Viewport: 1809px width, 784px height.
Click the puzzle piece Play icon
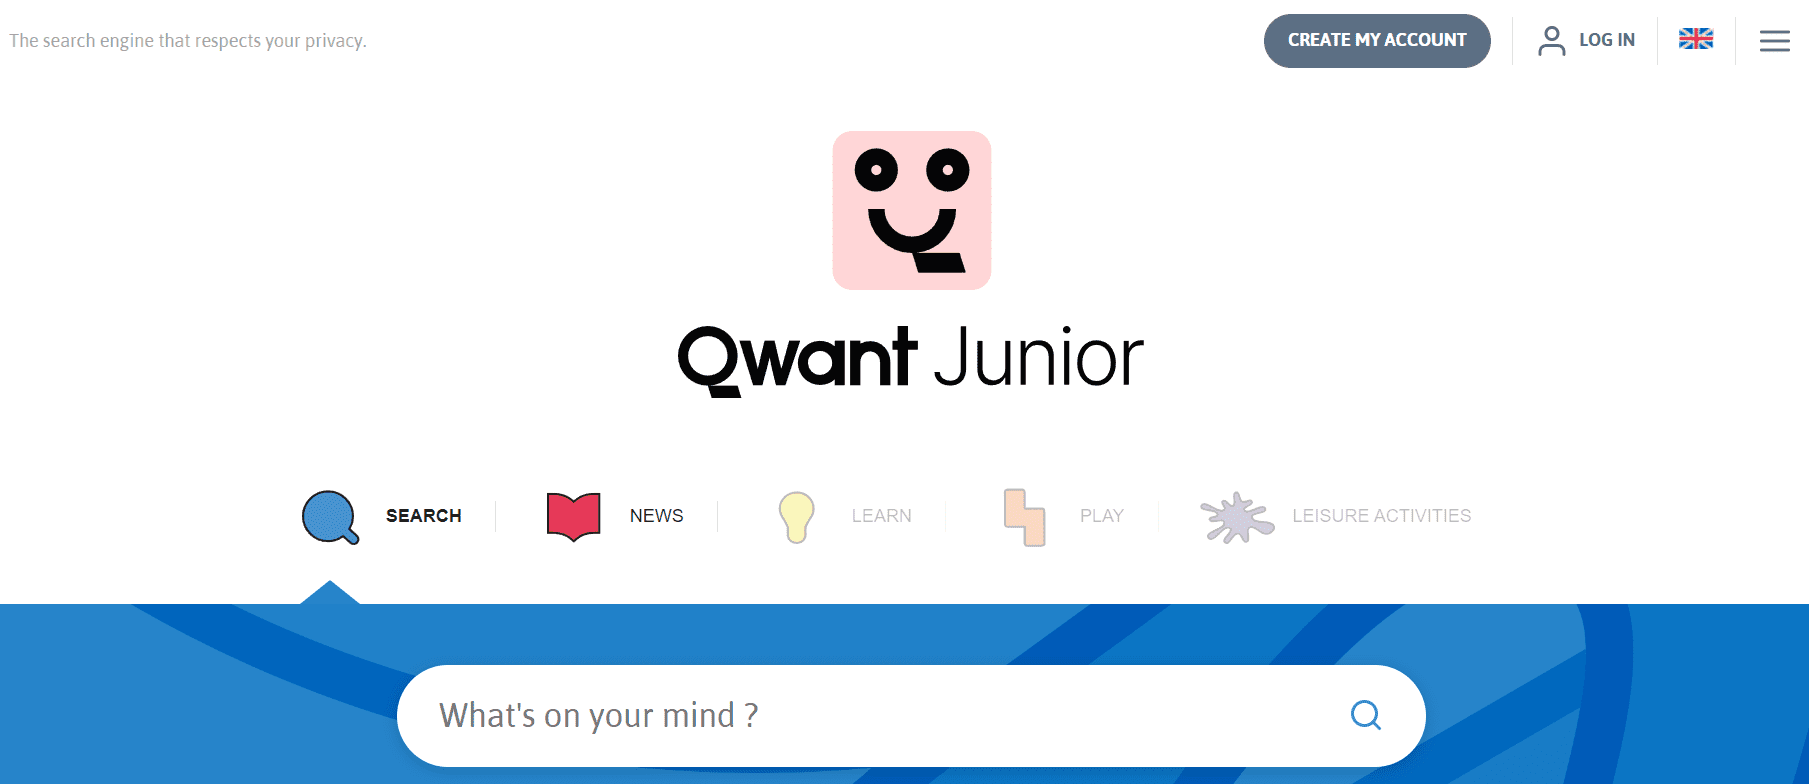[1024, 517]
